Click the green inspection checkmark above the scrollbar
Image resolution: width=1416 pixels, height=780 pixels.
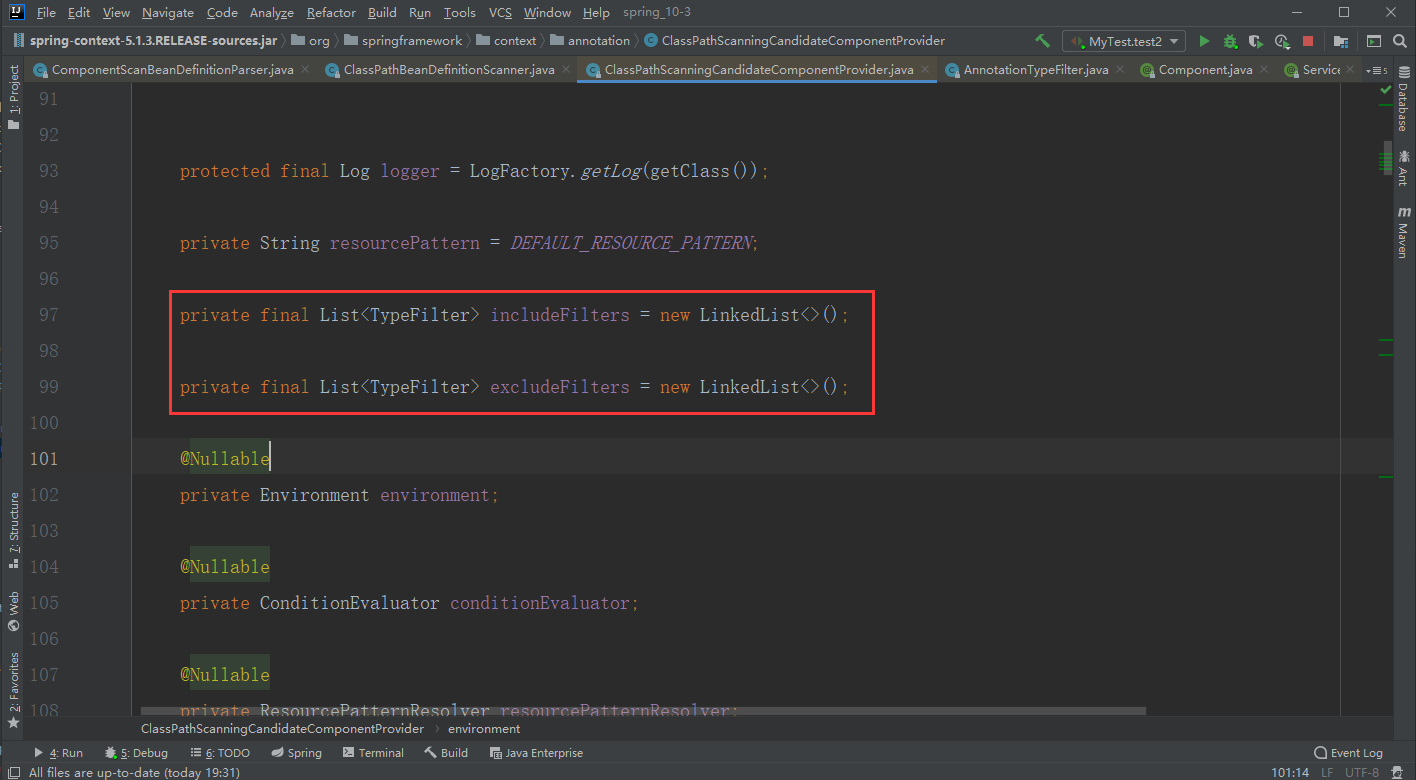pos(1385,90)
